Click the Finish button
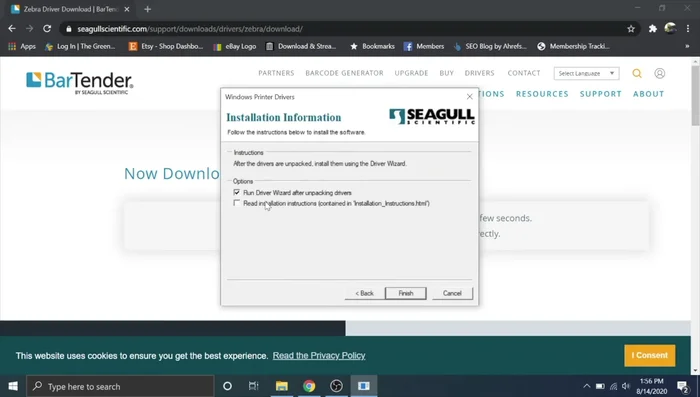Viewport: 700px width, 397px height. [x=406, y=293]
